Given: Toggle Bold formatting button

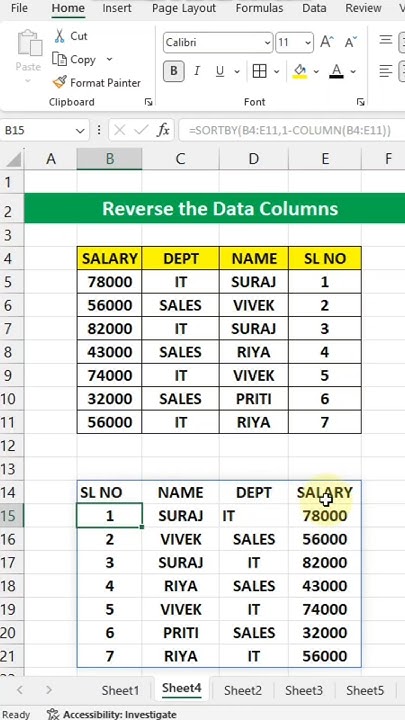Looking at the screenshot, I should click(x=174, y=71).
